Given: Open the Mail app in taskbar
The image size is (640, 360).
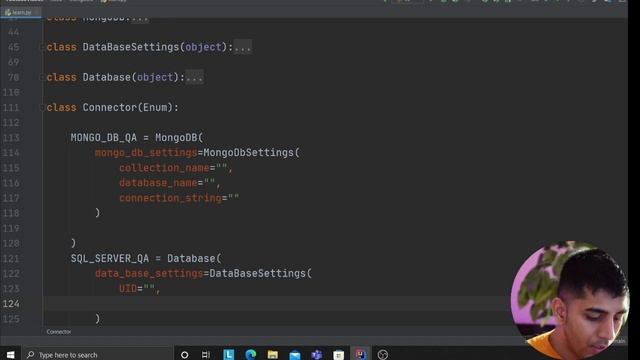Looking at the screenshot, I should 295,355.
